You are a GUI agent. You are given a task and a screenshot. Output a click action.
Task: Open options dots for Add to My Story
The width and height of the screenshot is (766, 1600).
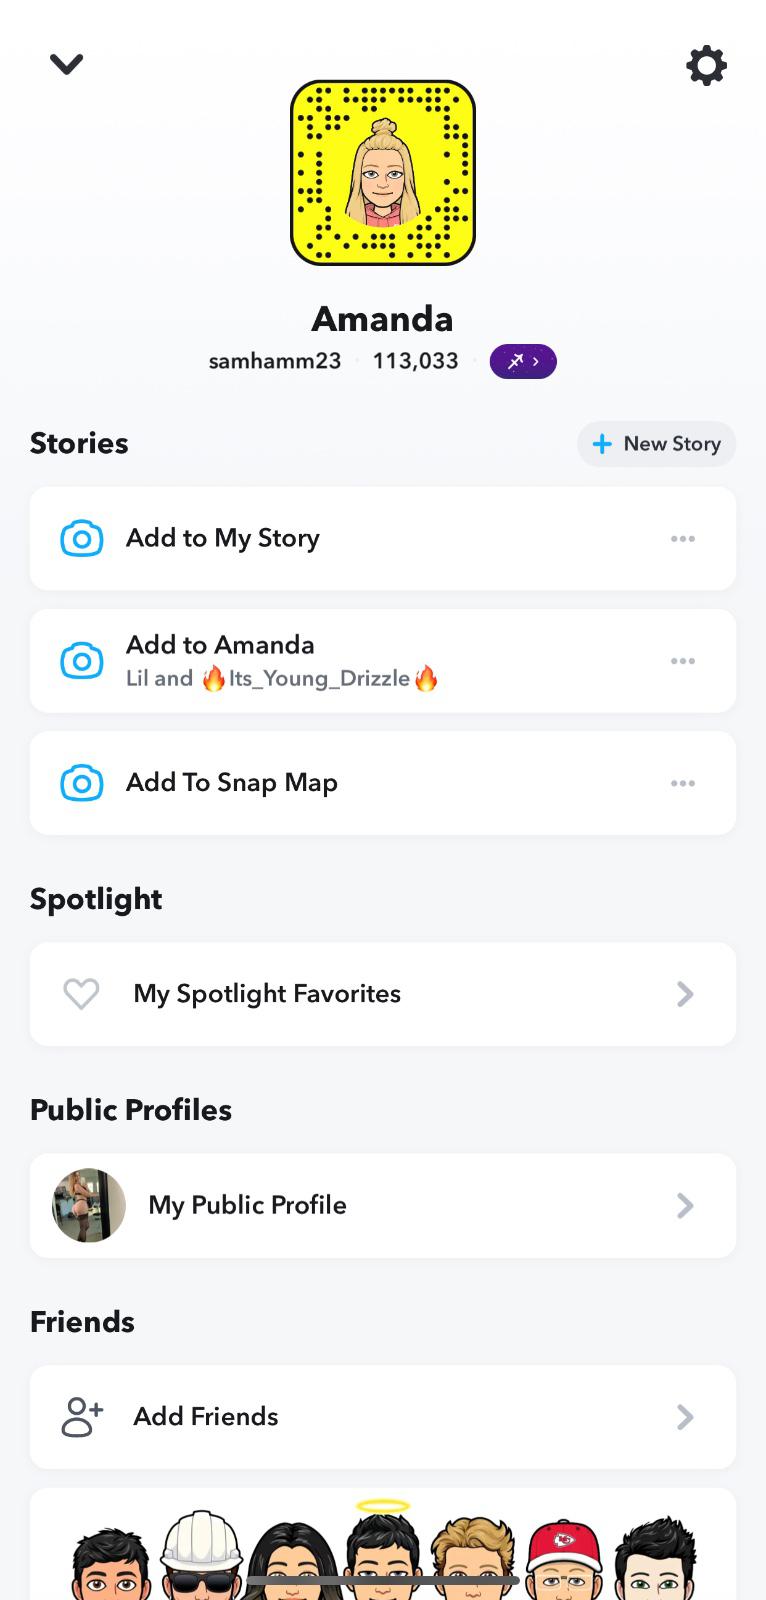(683, 539)
